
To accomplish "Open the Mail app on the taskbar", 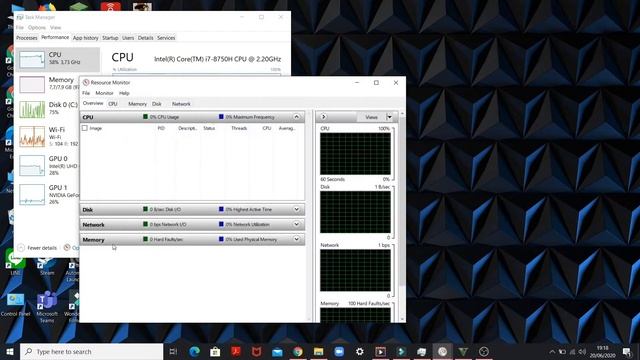I will pyautogui.click(x=277, y=351).
